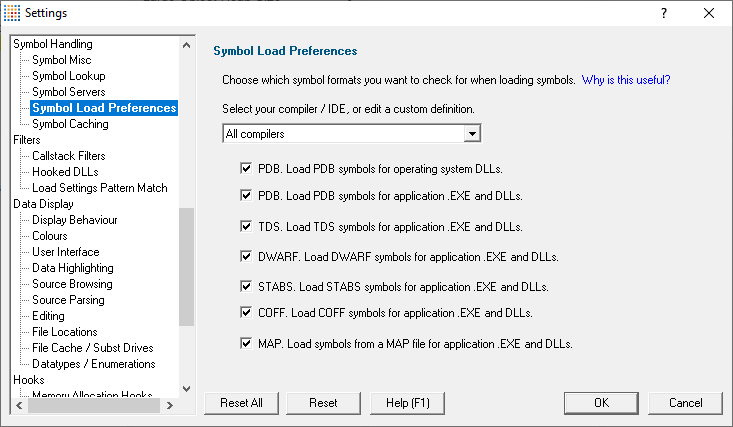Open Source Parsing settings
733x427 pixels.
click(68, 300)
